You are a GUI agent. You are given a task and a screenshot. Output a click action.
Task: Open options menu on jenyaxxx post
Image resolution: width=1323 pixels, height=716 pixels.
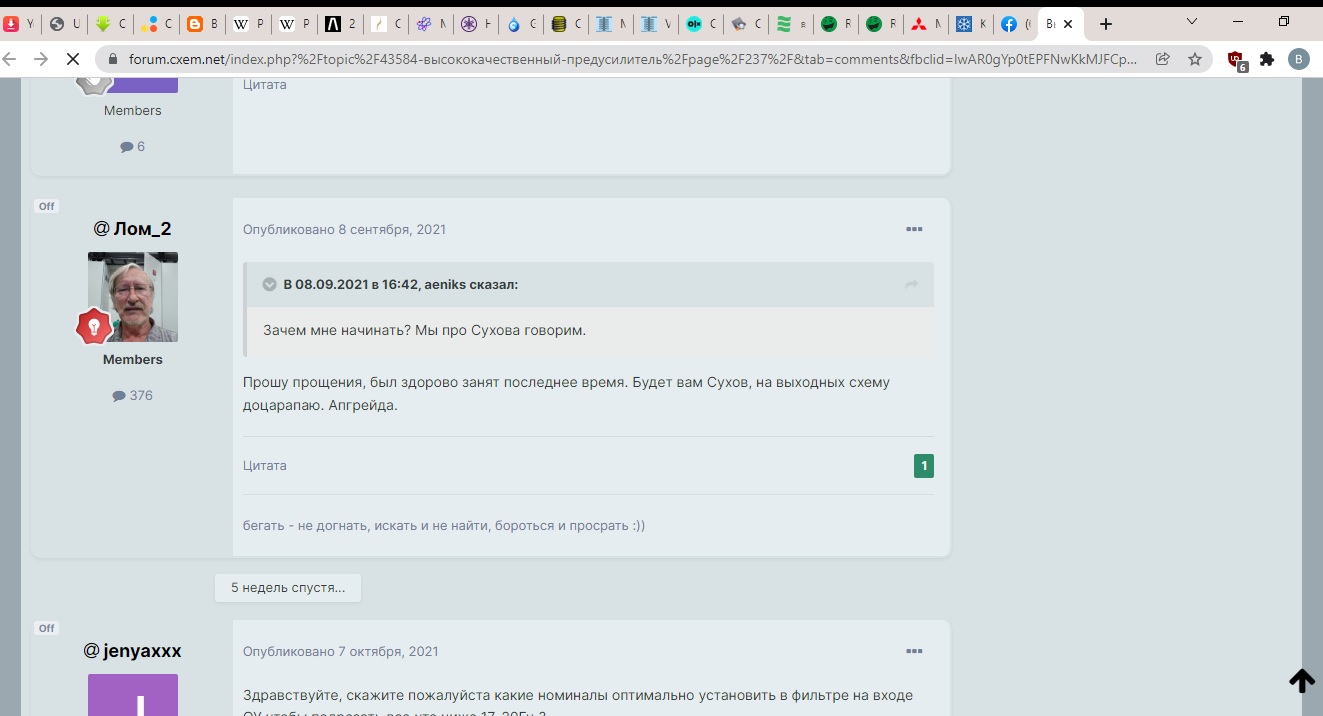(914, 651)
